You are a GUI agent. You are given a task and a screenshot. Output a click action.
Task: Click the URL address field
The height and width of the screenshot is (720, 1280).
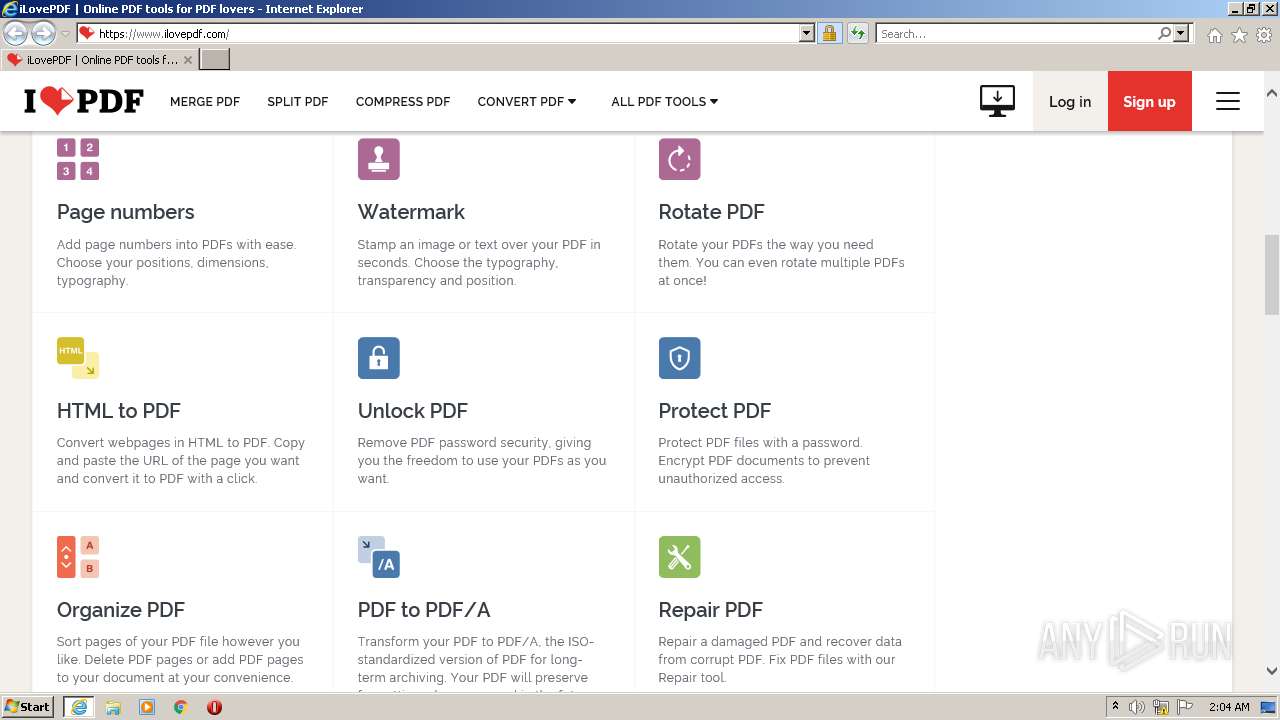pyautogui.click(x=446, y=33)
